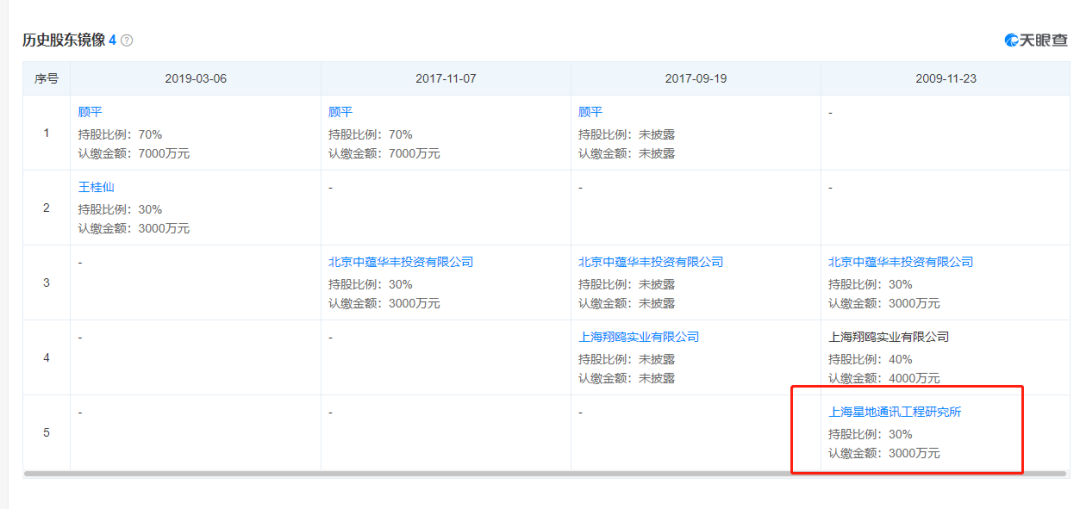Image resolution: width=1080 pixels, height=509 pixels.
Task: Open 北京中蕴华丰投资有限公司 link under 2017-11-07
Action: [401, 262]
